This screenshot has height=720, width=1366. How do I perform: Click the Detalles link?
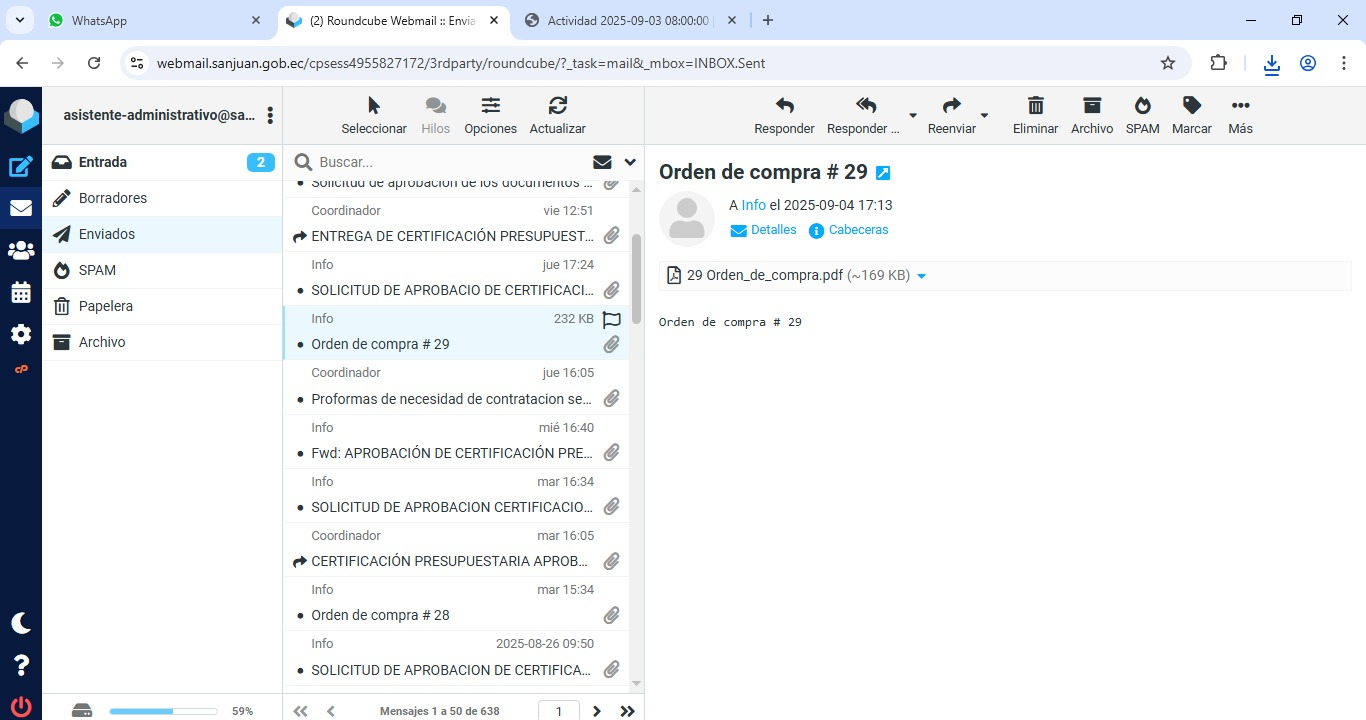[x=773, y=230]
